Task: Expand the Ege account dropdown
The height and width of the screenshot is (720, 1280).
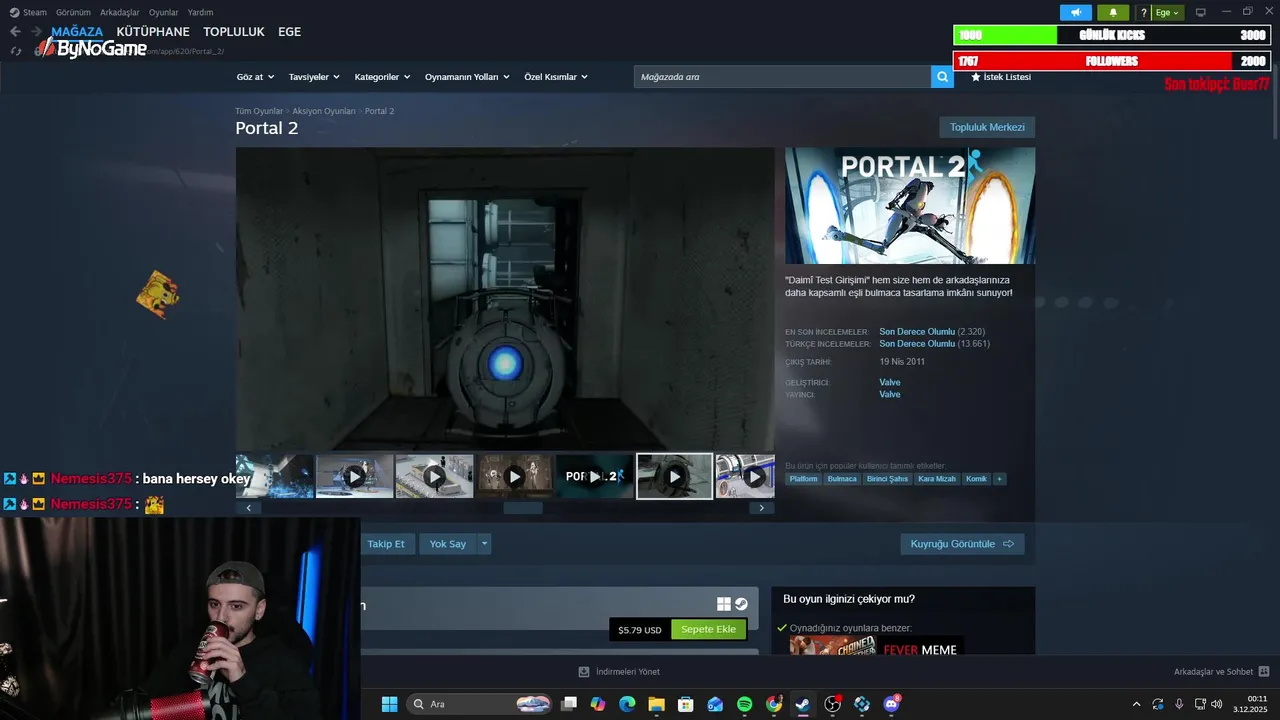Action: [x=1168, y=12]
